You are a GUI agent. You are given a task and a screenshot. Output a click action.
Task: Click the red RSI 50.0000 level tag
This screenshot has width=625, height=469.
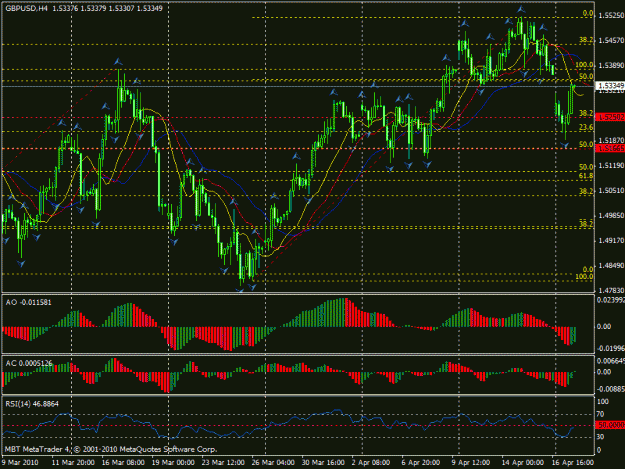point(610,425)
